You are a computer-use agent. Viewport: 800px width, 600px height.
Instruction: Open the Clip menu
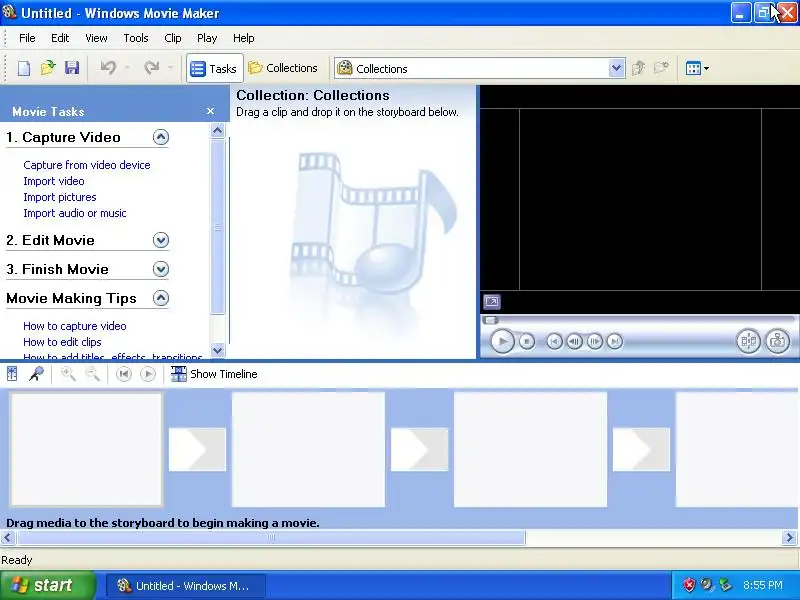172,38
